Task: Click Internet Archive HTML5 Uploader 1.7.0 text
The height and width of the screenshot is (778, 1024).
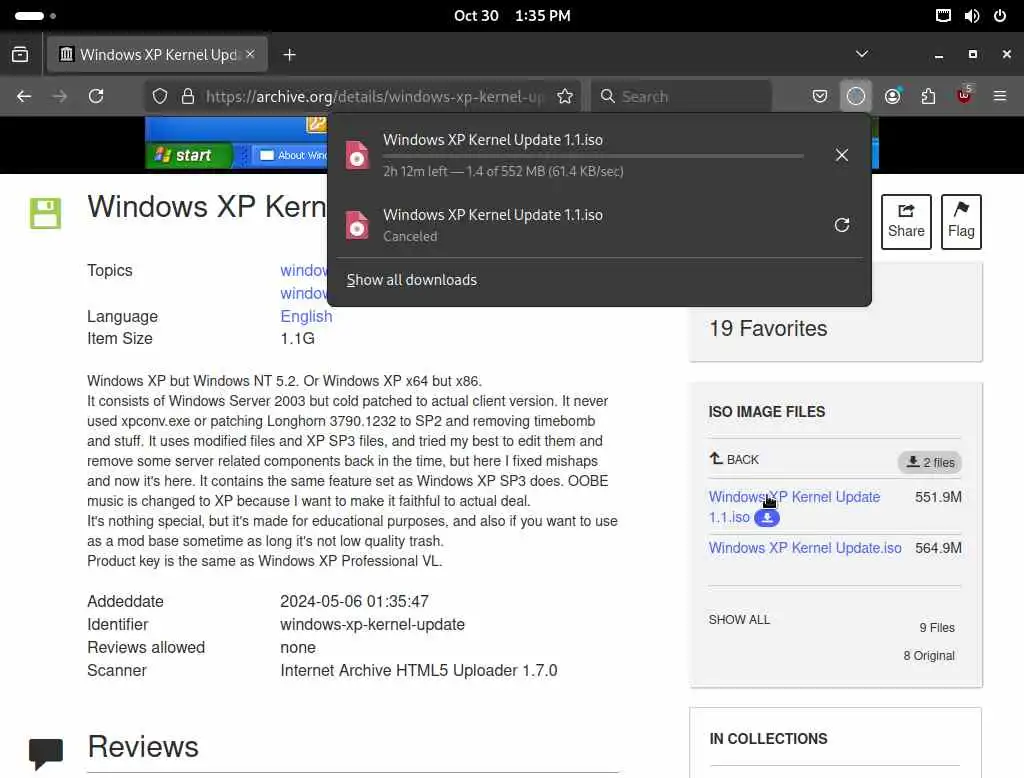Action: pos(419,670)
